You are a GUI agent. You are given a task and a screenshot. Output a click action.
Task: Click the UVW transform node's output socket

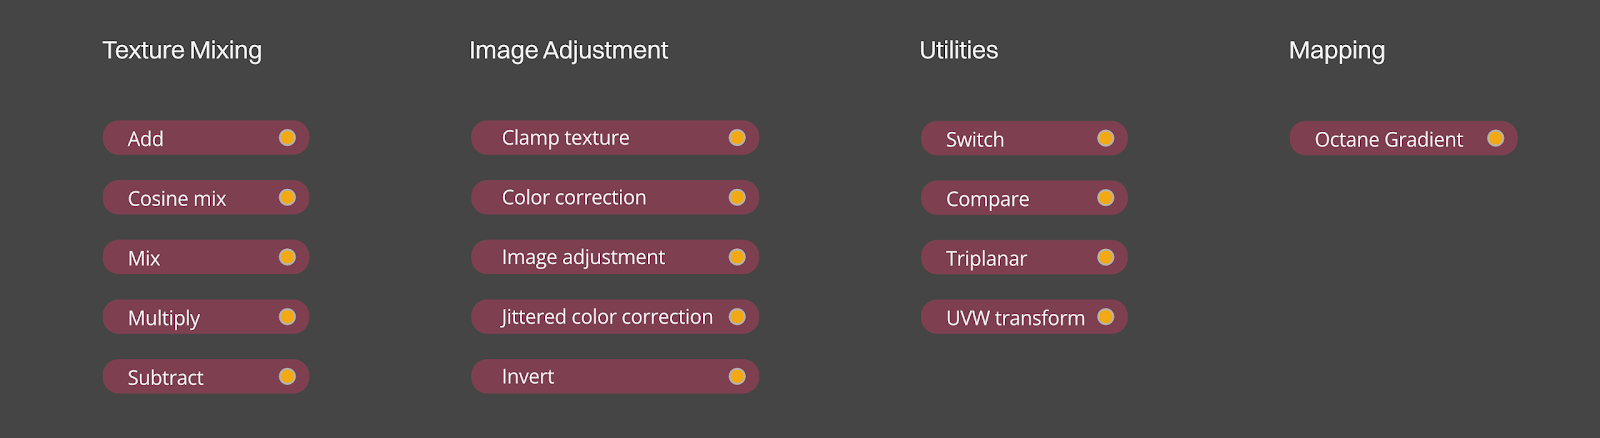tap(1105, 317)
